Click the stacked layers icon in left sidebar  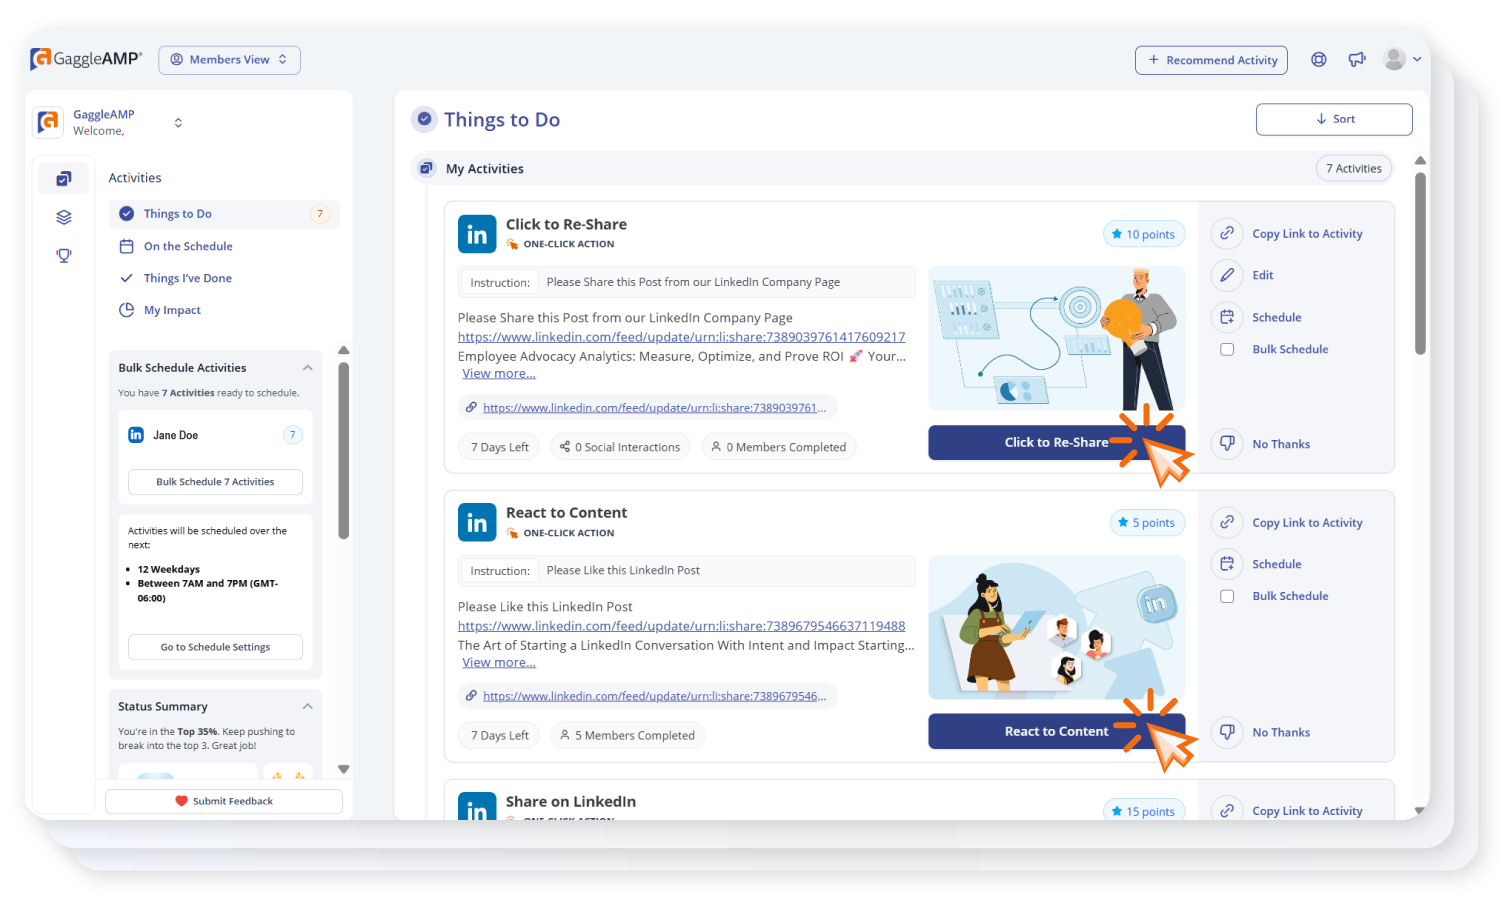(64, 216)
